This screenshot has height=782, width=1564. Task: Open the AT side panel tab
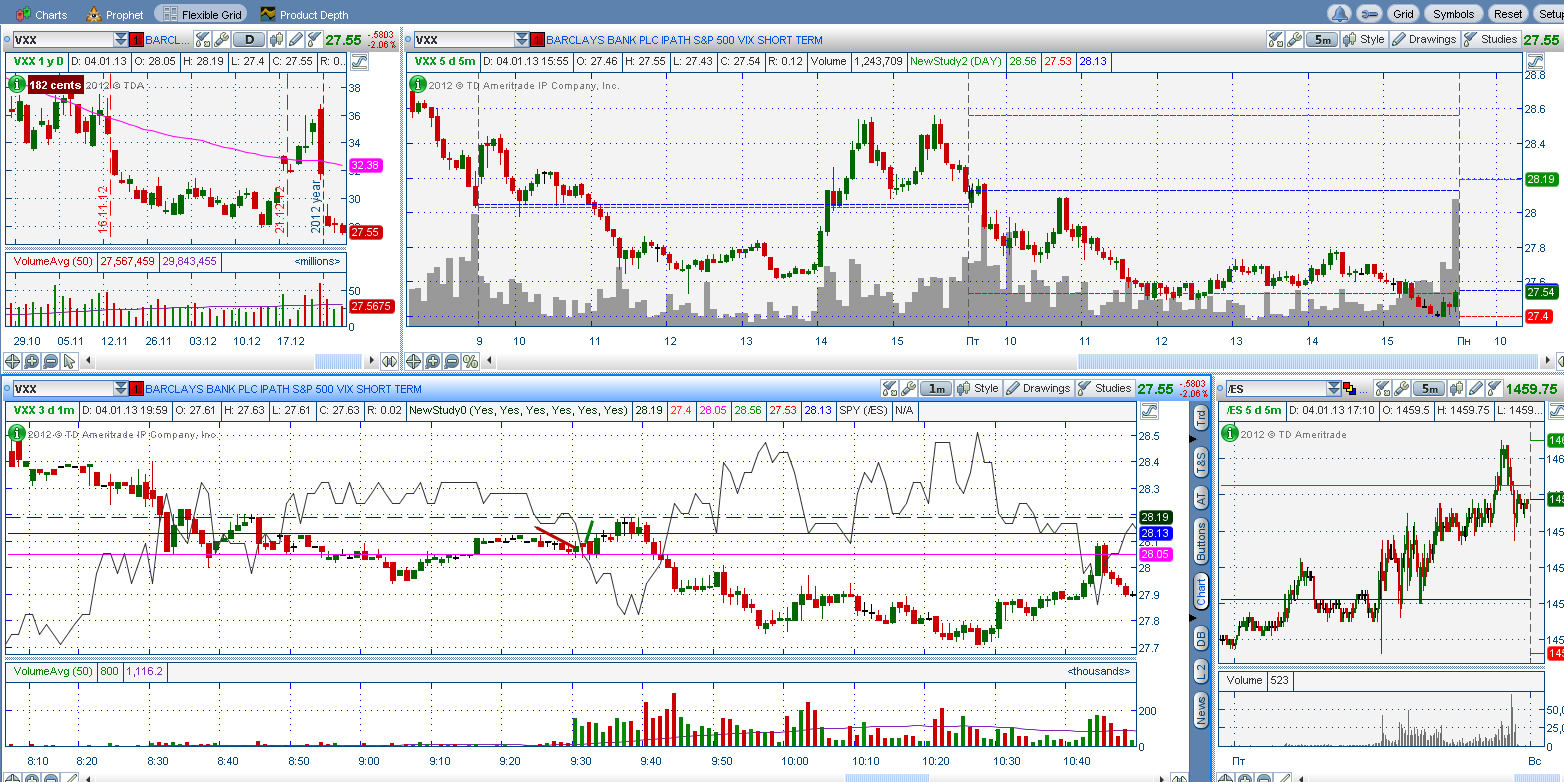coord(1201,497)
